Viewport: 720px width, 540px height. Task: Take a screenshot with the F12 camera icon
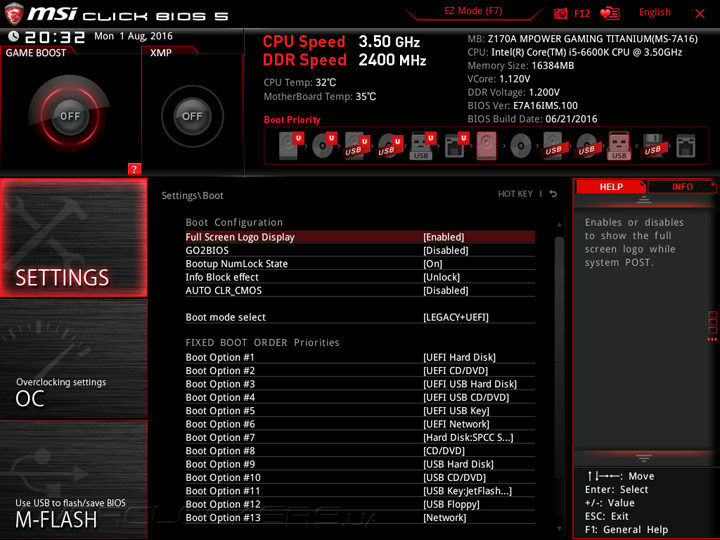561,13
